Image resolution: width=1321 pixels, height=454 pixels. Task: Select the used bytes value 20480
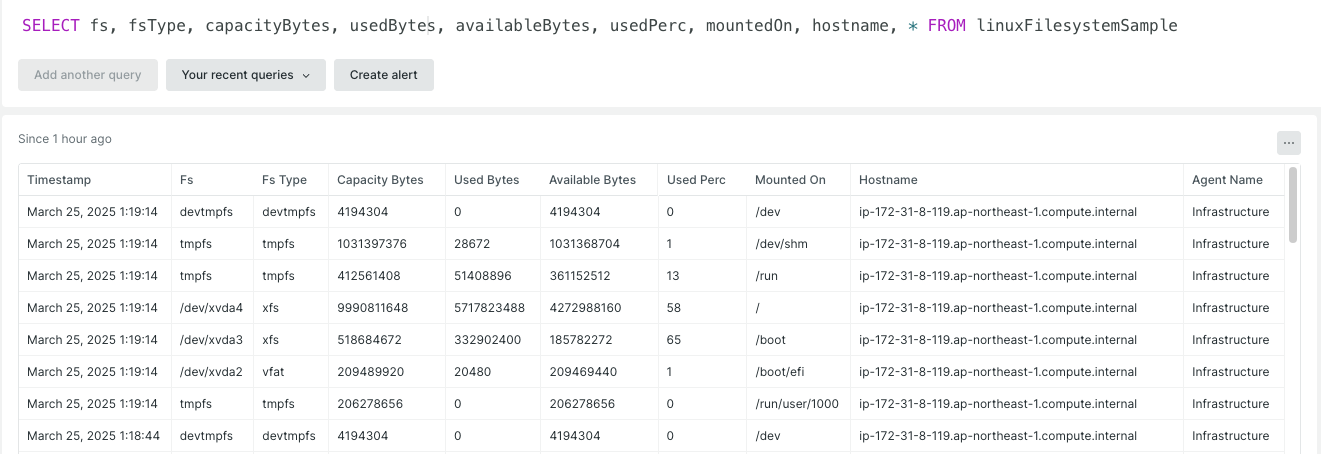point(472,372)
